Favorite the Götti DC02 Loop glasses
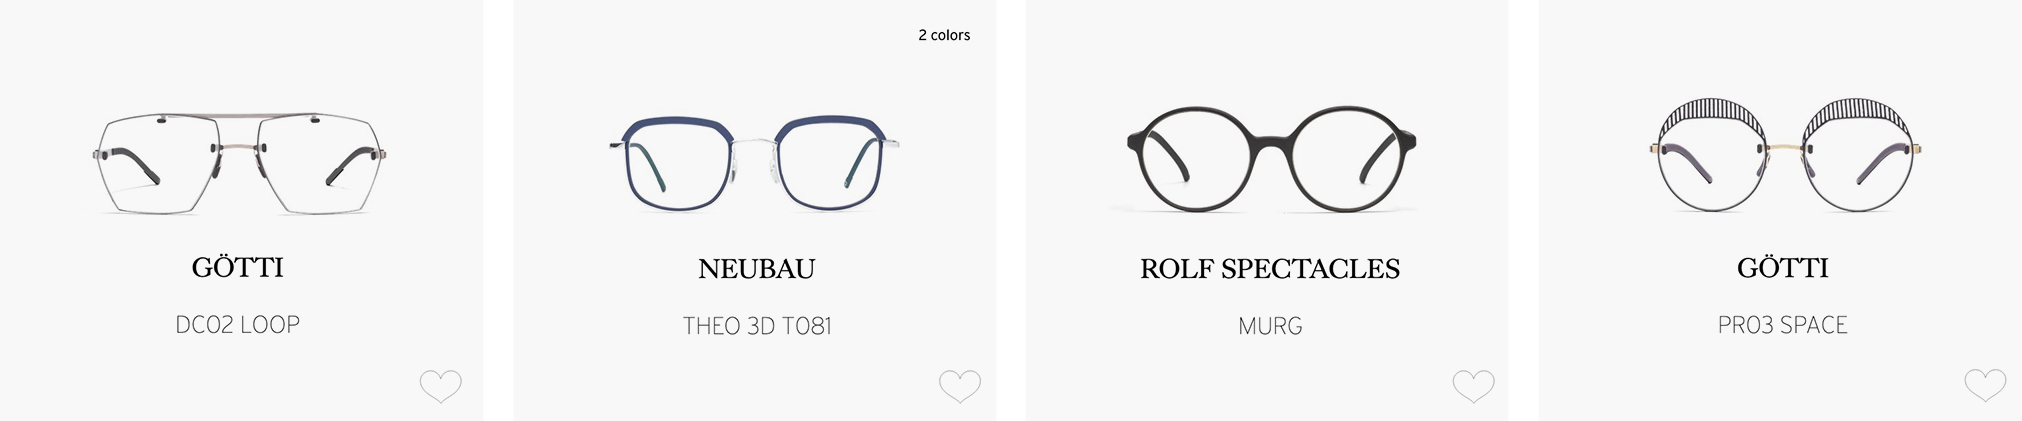The image size is (2022, 421). click(440, 386)
